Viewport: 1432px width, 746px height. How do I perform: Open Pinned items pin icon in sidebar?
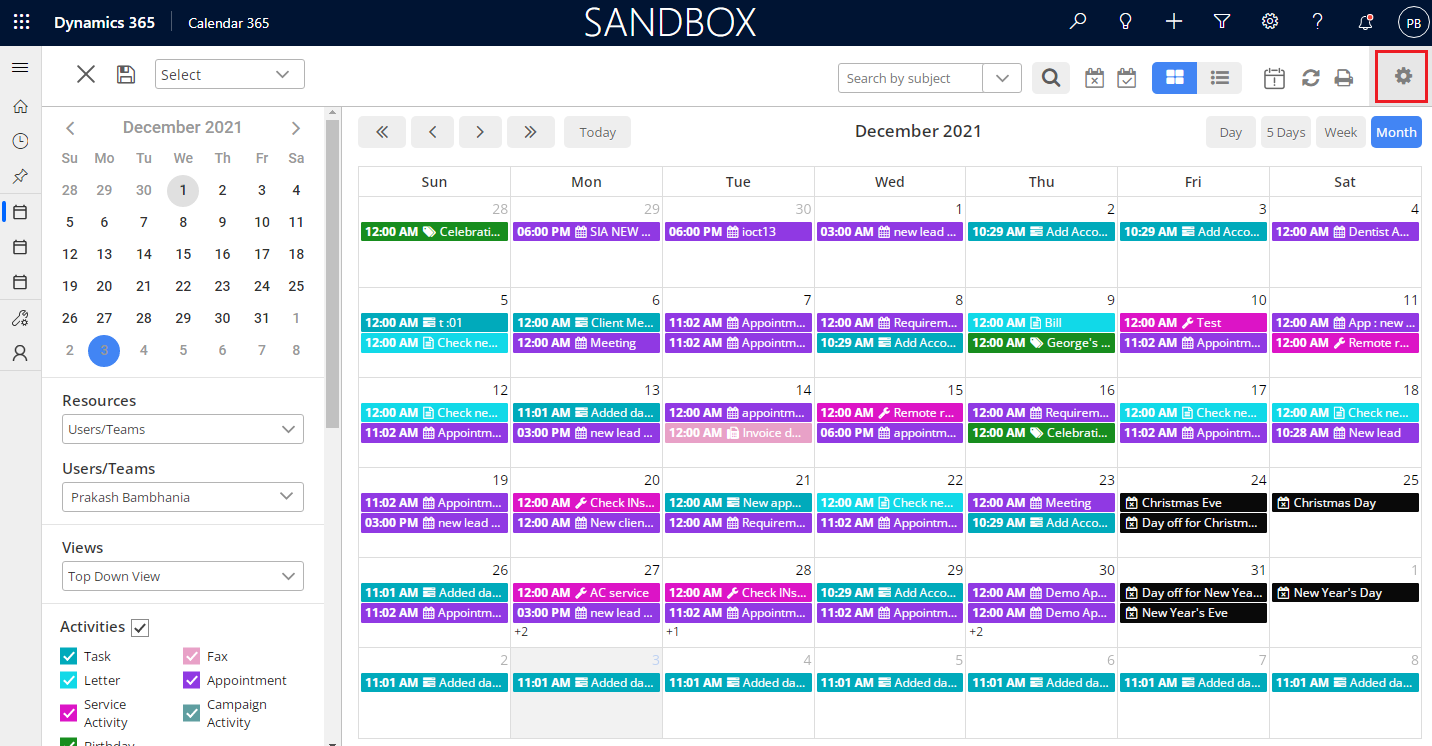click(20, 176)
